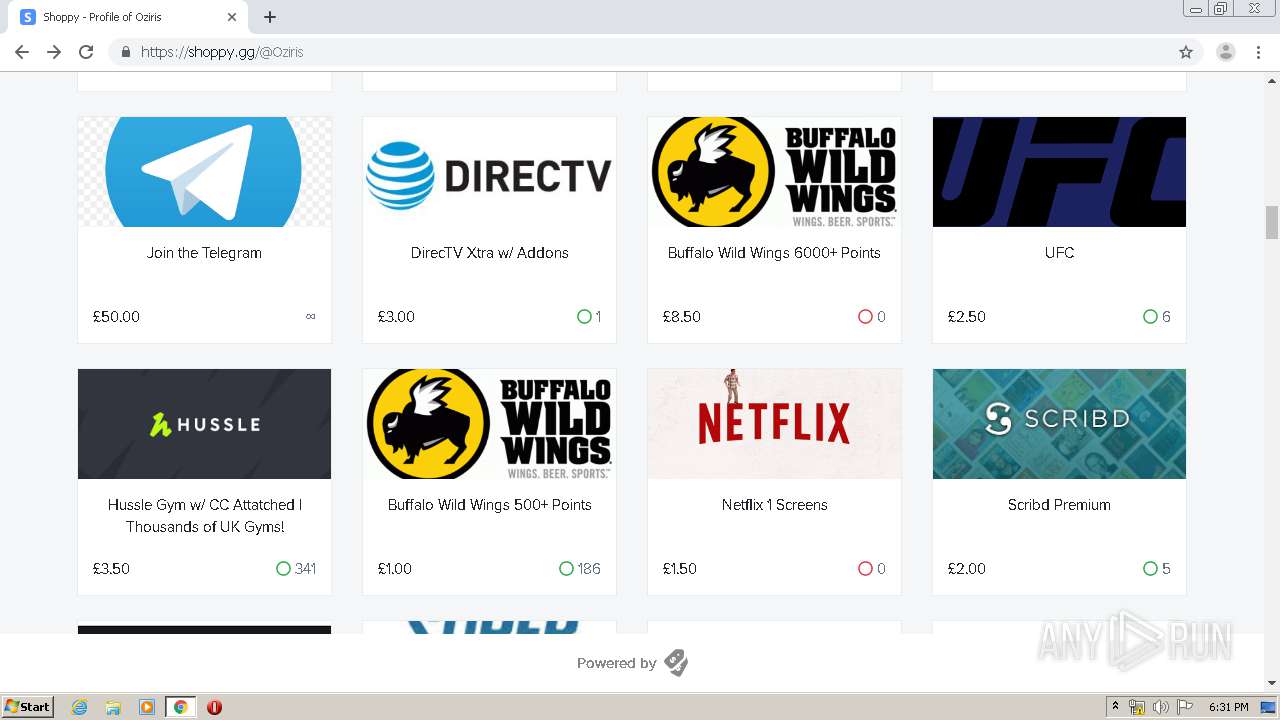Select Buffalo Wild Wings 6000+ Points title
This screenshot has width=1280, height=720.
774,253
